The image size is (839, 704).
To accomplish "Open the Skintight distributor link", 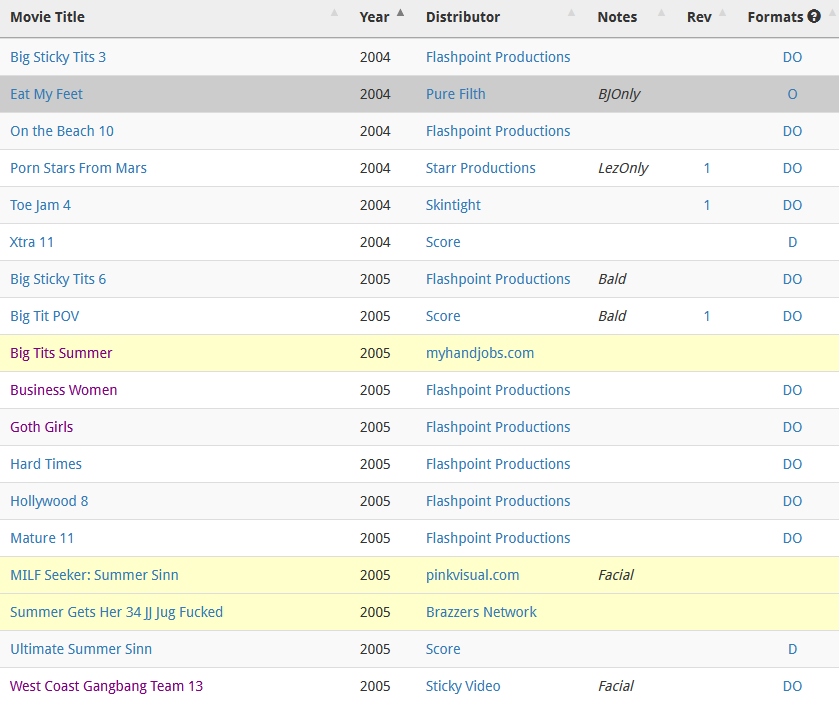I will coord(453,205).
